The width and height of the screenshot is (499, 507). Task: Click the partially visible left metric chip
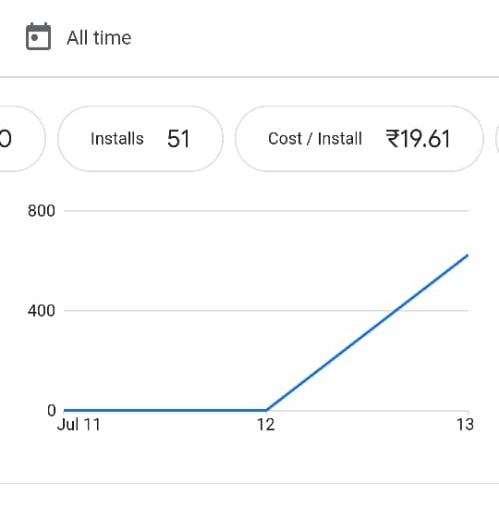coord(20,139)
